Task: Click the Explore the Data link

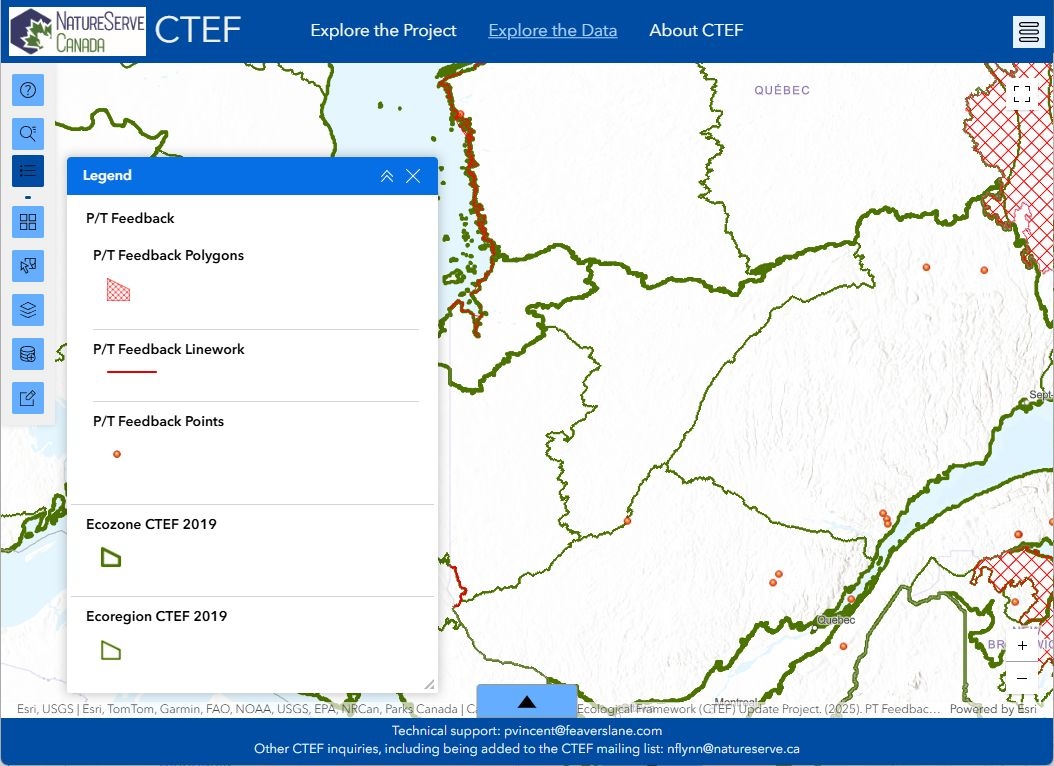Action: (x=552, y=31)
